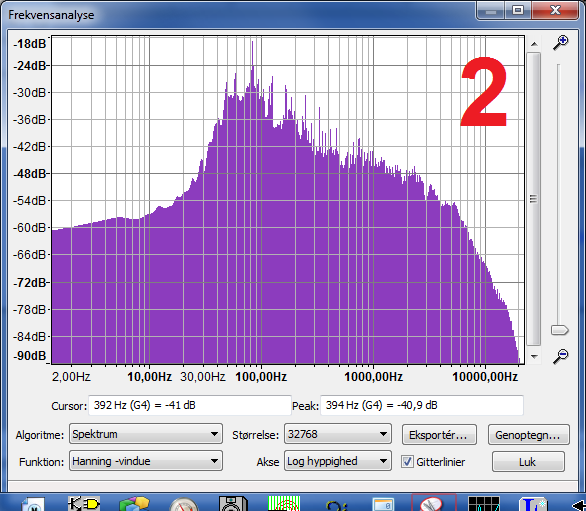Click the -72dB label on the axis
The image size is (586, 511).
click(30, 283)
